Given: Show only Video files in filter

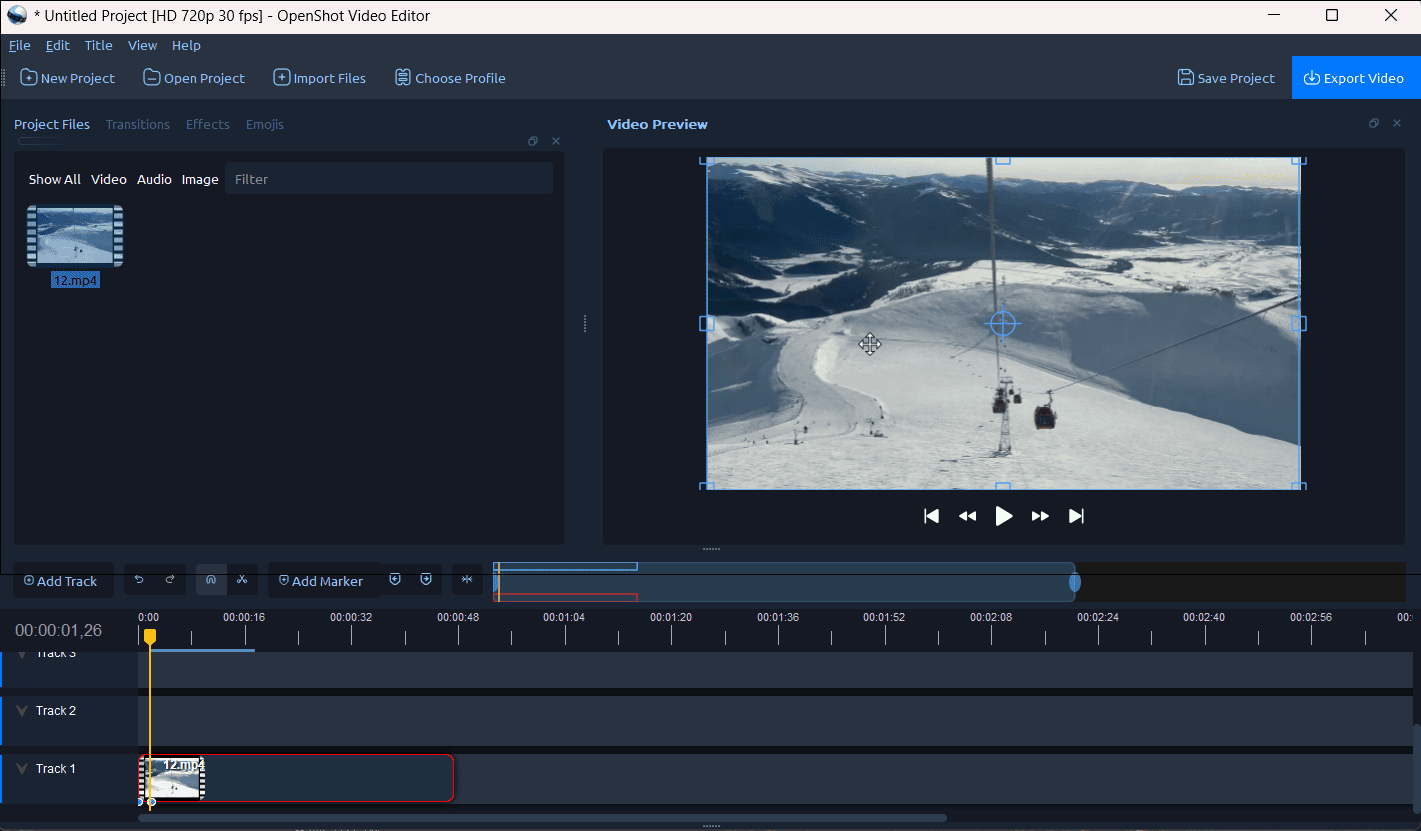Looking at the screenshot, I should coord(109,179).
